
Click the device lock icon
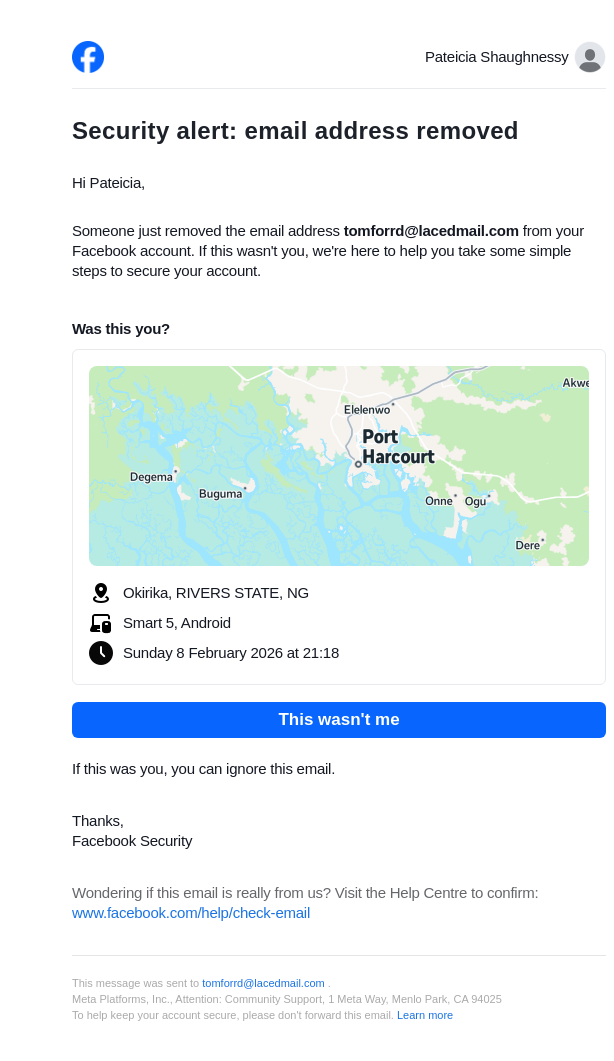click(100, 623)
